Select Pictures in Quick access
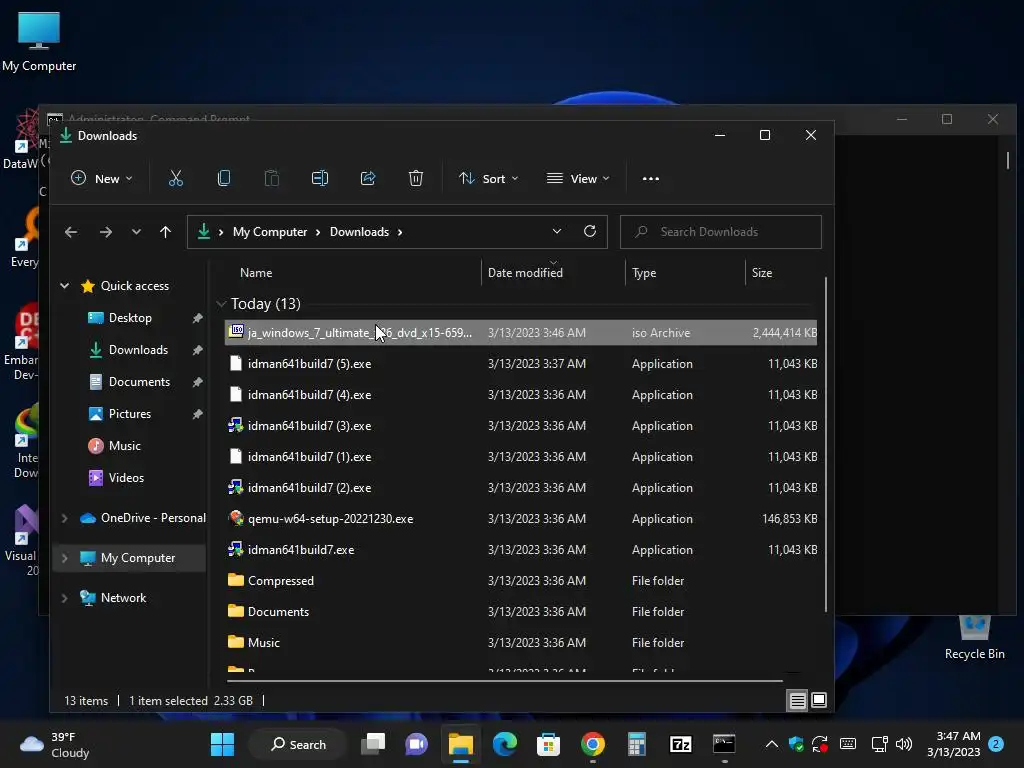The image size is (1024, 768). click(129, 414)
